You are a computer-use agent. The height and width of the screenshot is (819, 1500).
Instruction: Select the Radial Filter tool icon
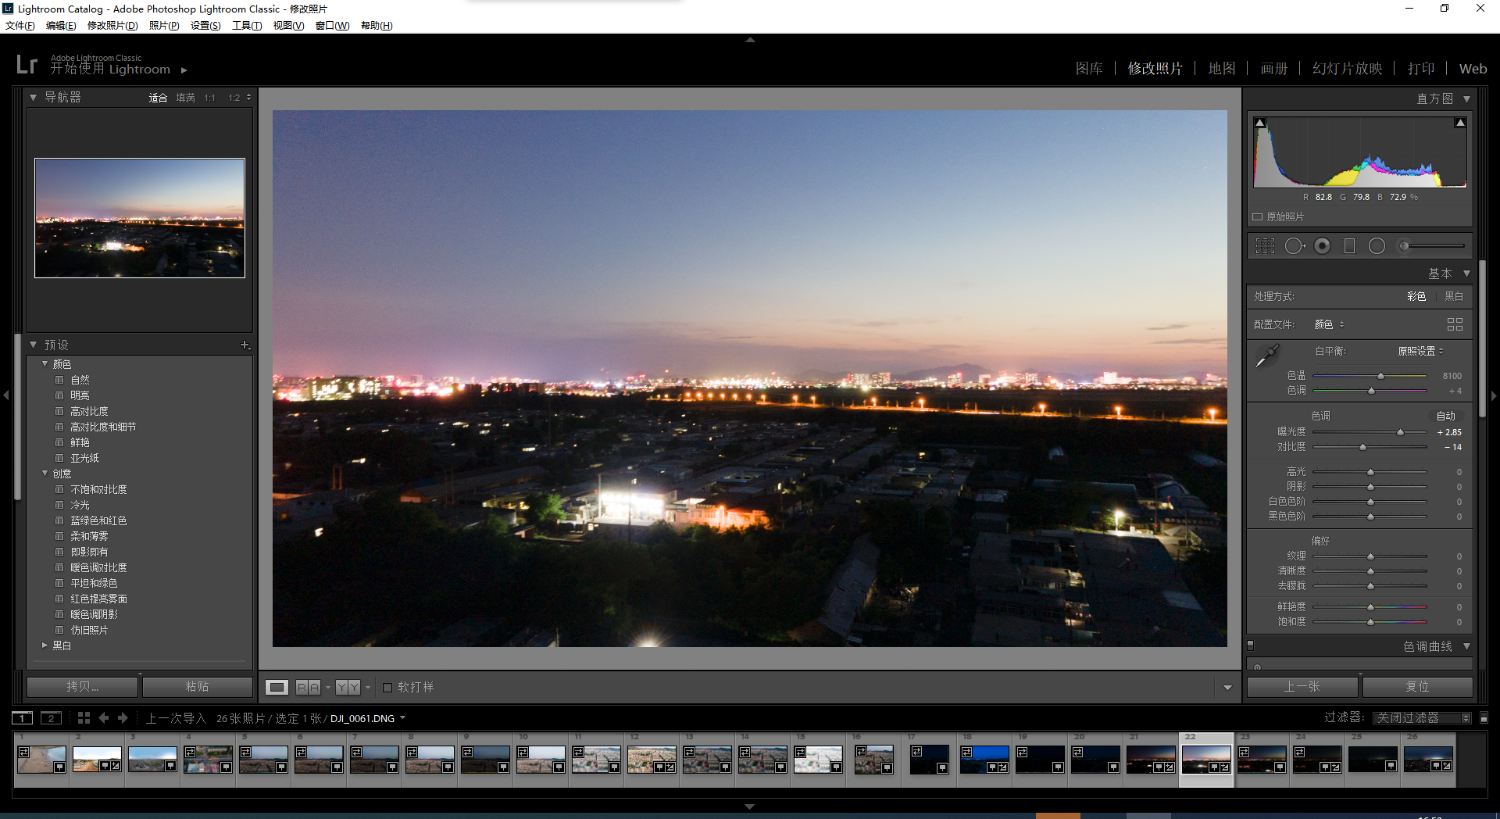point(1377,246)
